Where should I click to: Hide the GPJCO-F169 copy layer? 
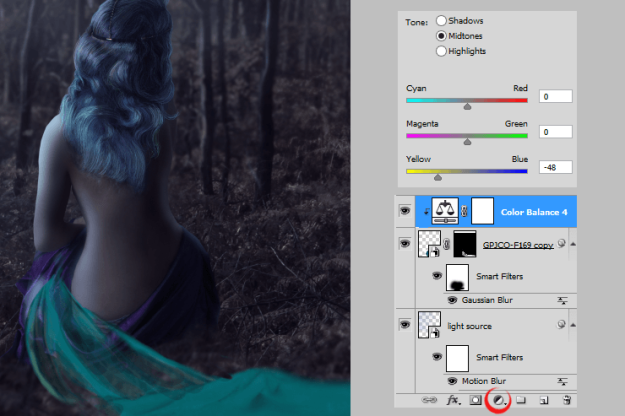[405, 243]
